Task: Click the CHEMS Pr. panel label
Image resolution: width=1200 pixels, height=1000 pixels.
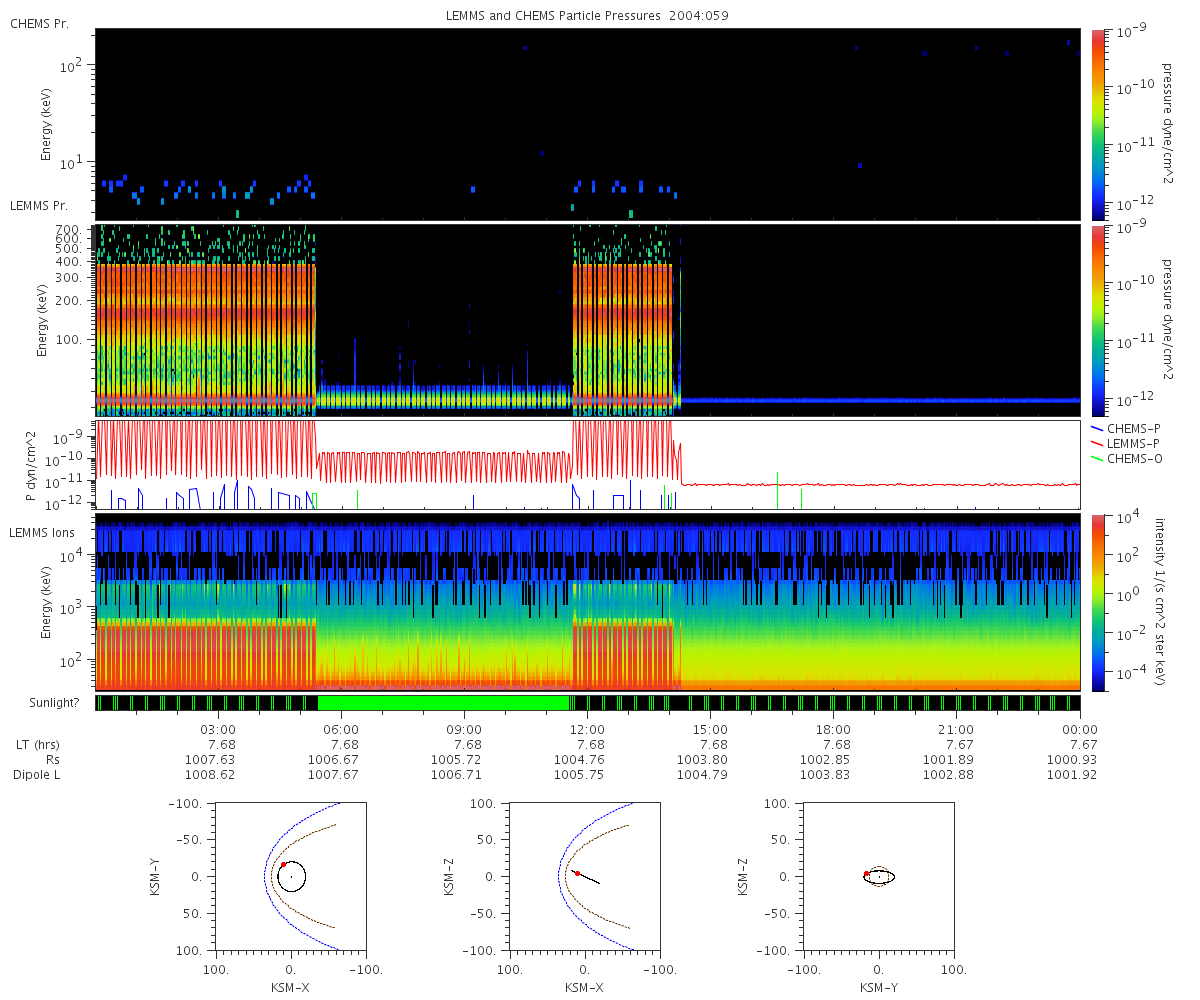Action: coord(39,24)
